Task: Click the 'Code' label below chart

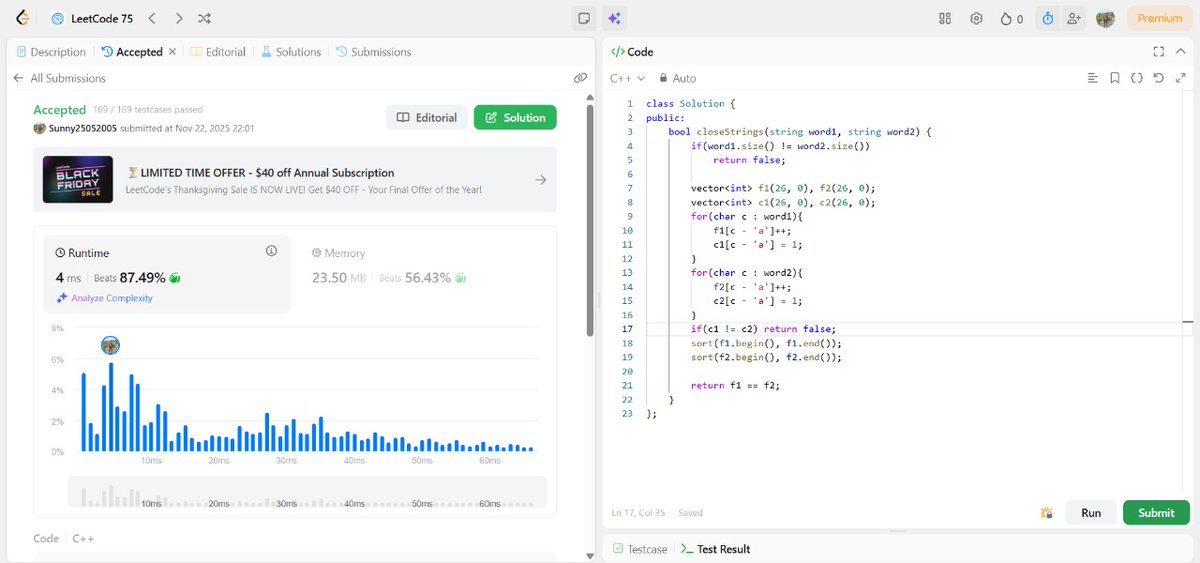Action: point(46,538)
